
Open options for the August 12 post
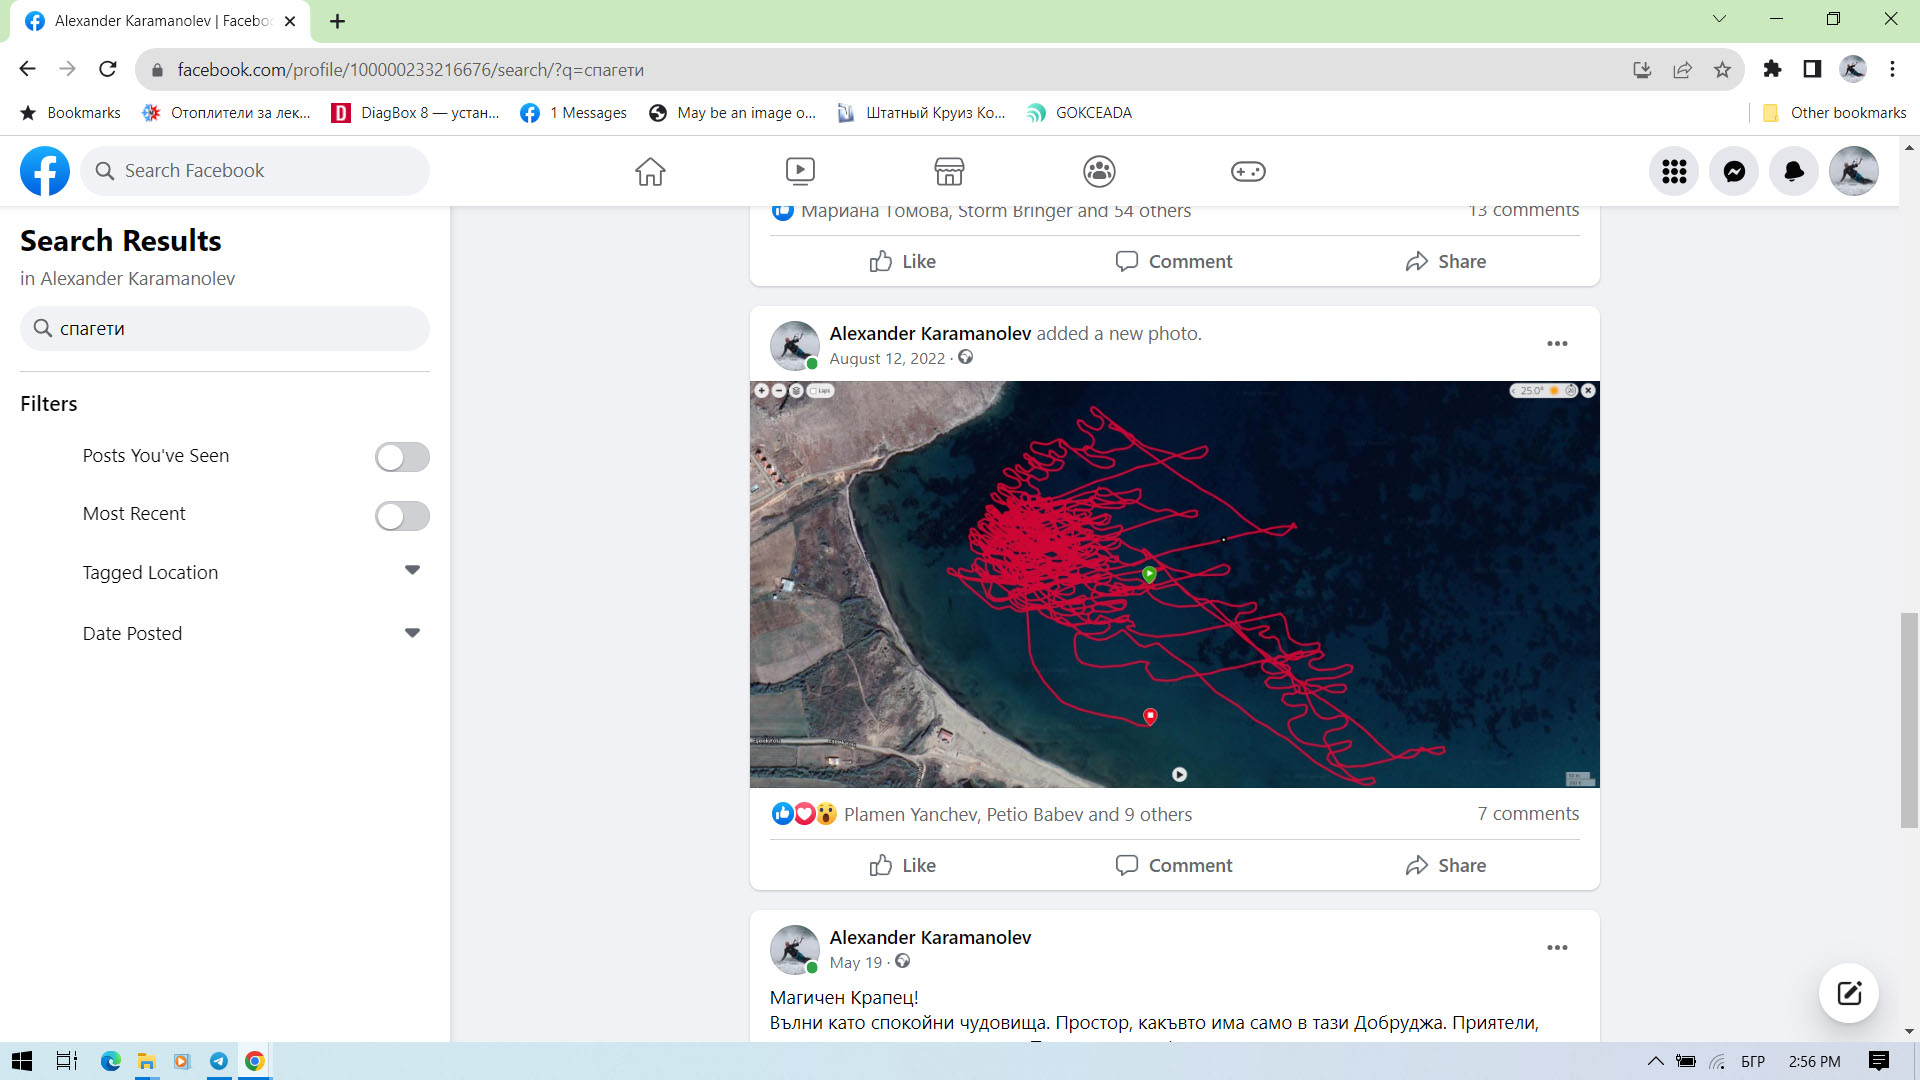1557,344
